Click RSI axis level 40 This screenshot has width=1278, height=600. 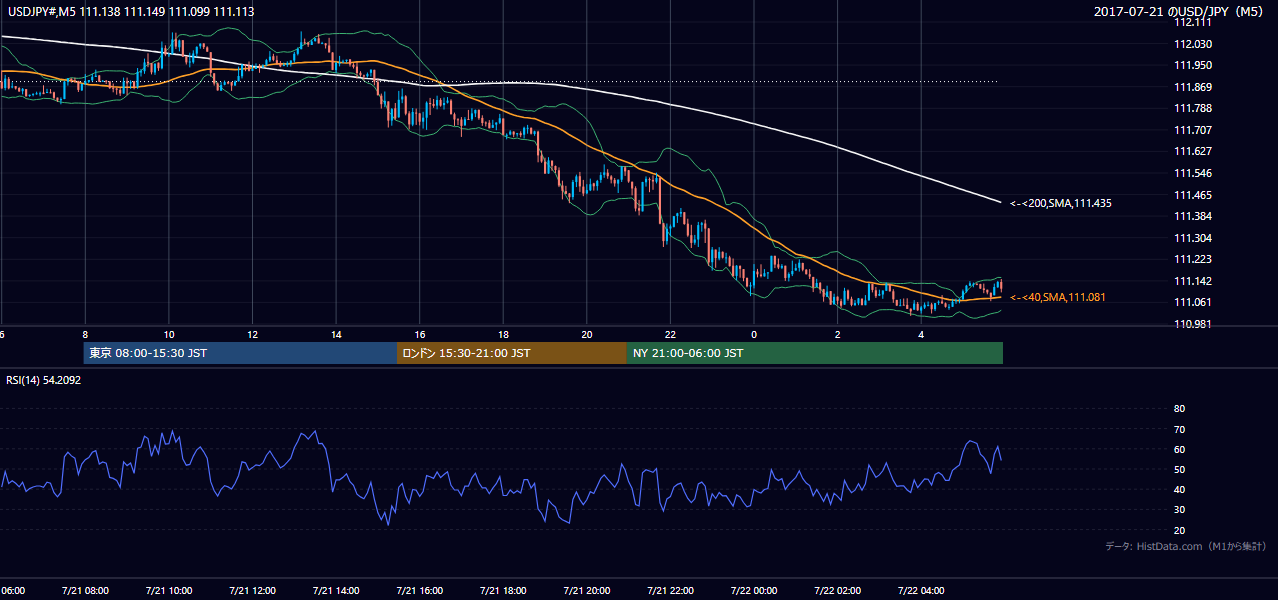click(x=1179, y=489)
